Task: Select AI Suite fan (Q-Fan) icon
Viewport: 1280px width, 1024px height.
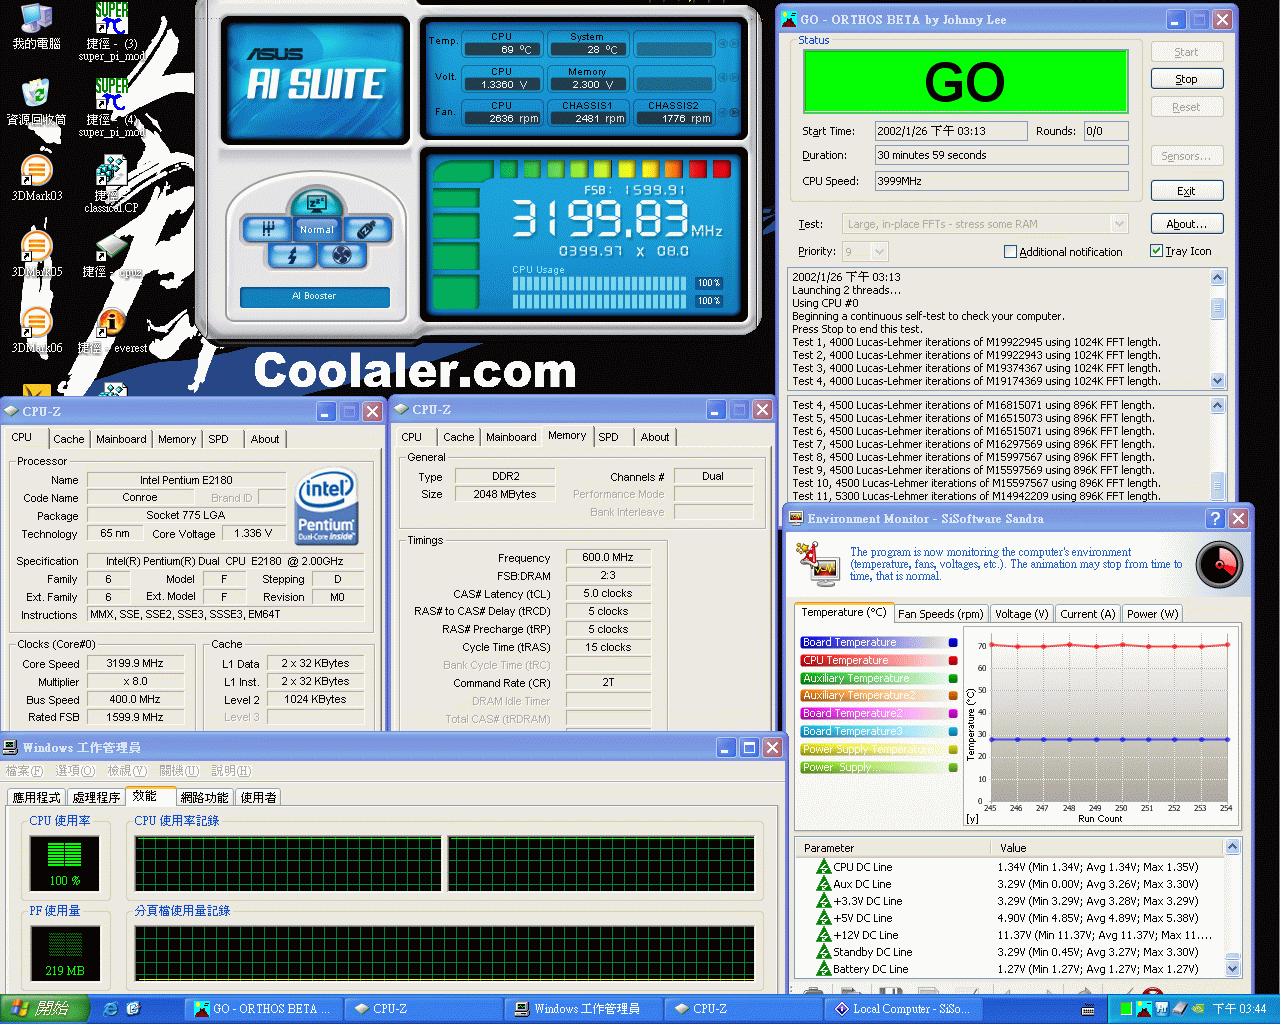Action: [x=342, y=256]
